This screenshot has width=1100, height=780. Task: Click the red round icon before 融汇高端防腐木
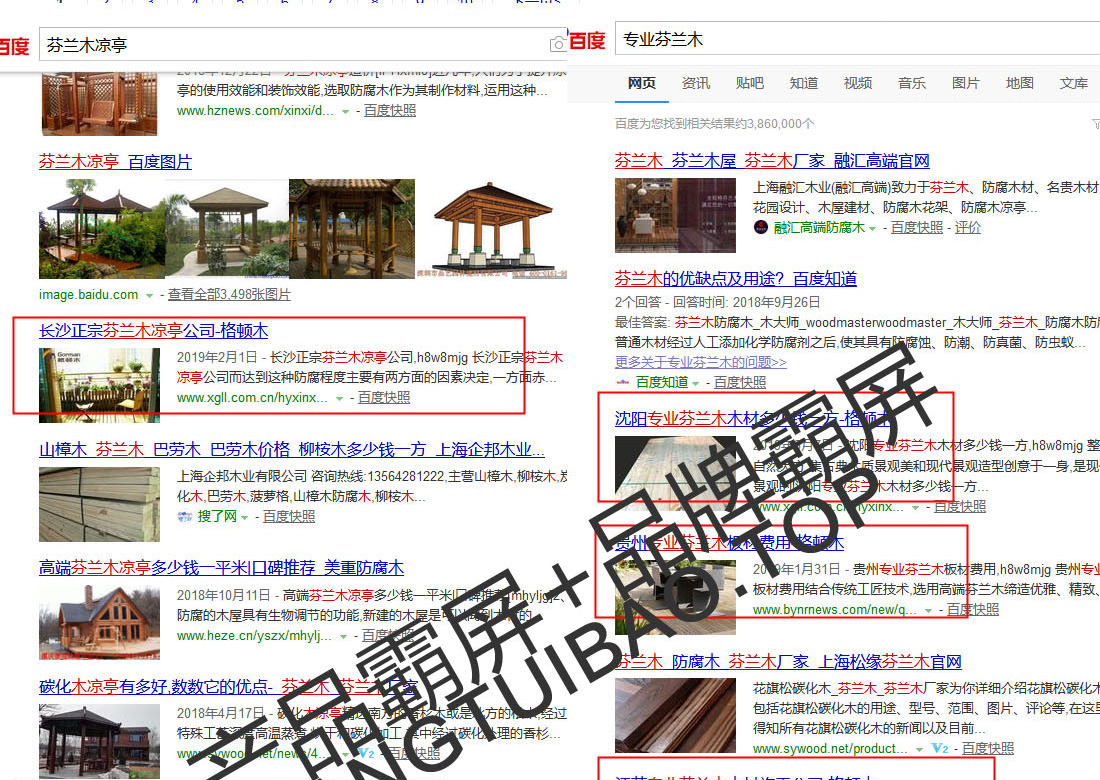(x=760, y=227)
